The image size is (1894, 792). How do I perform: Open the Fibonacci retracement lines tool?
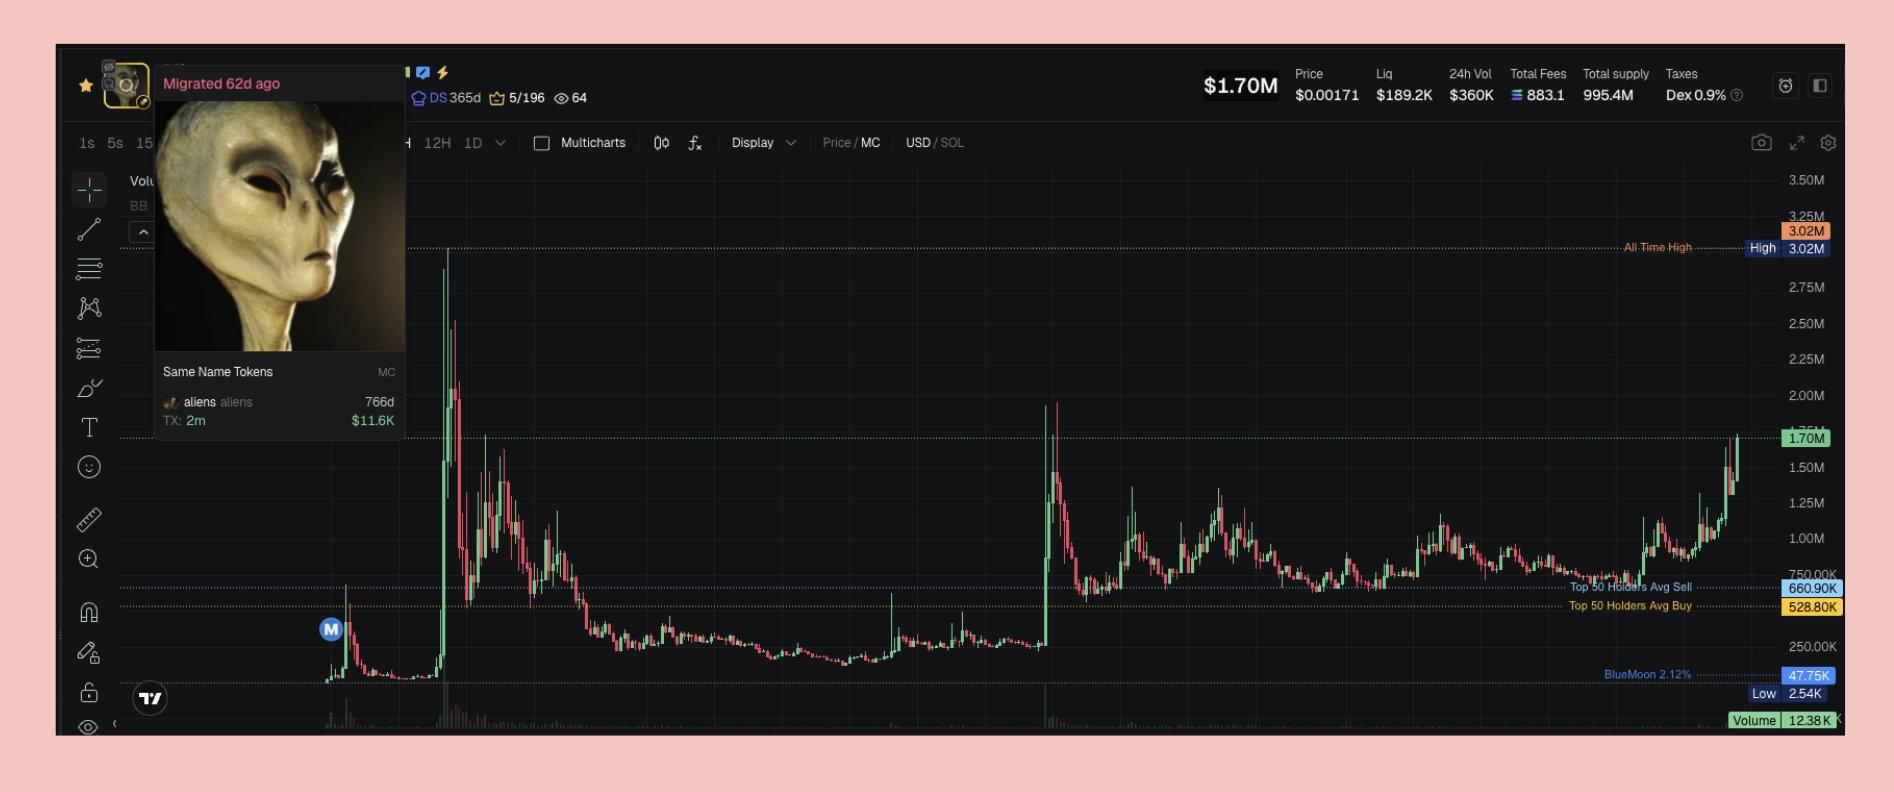point(89,269)
